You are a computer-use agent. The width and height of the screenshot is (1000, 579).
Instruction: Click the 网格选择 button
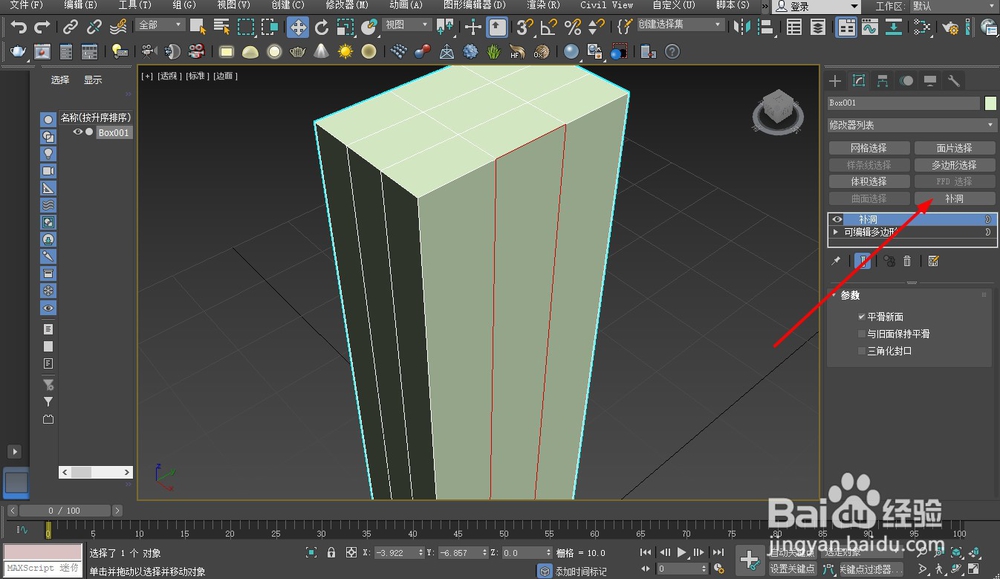(x=869, y=148)
